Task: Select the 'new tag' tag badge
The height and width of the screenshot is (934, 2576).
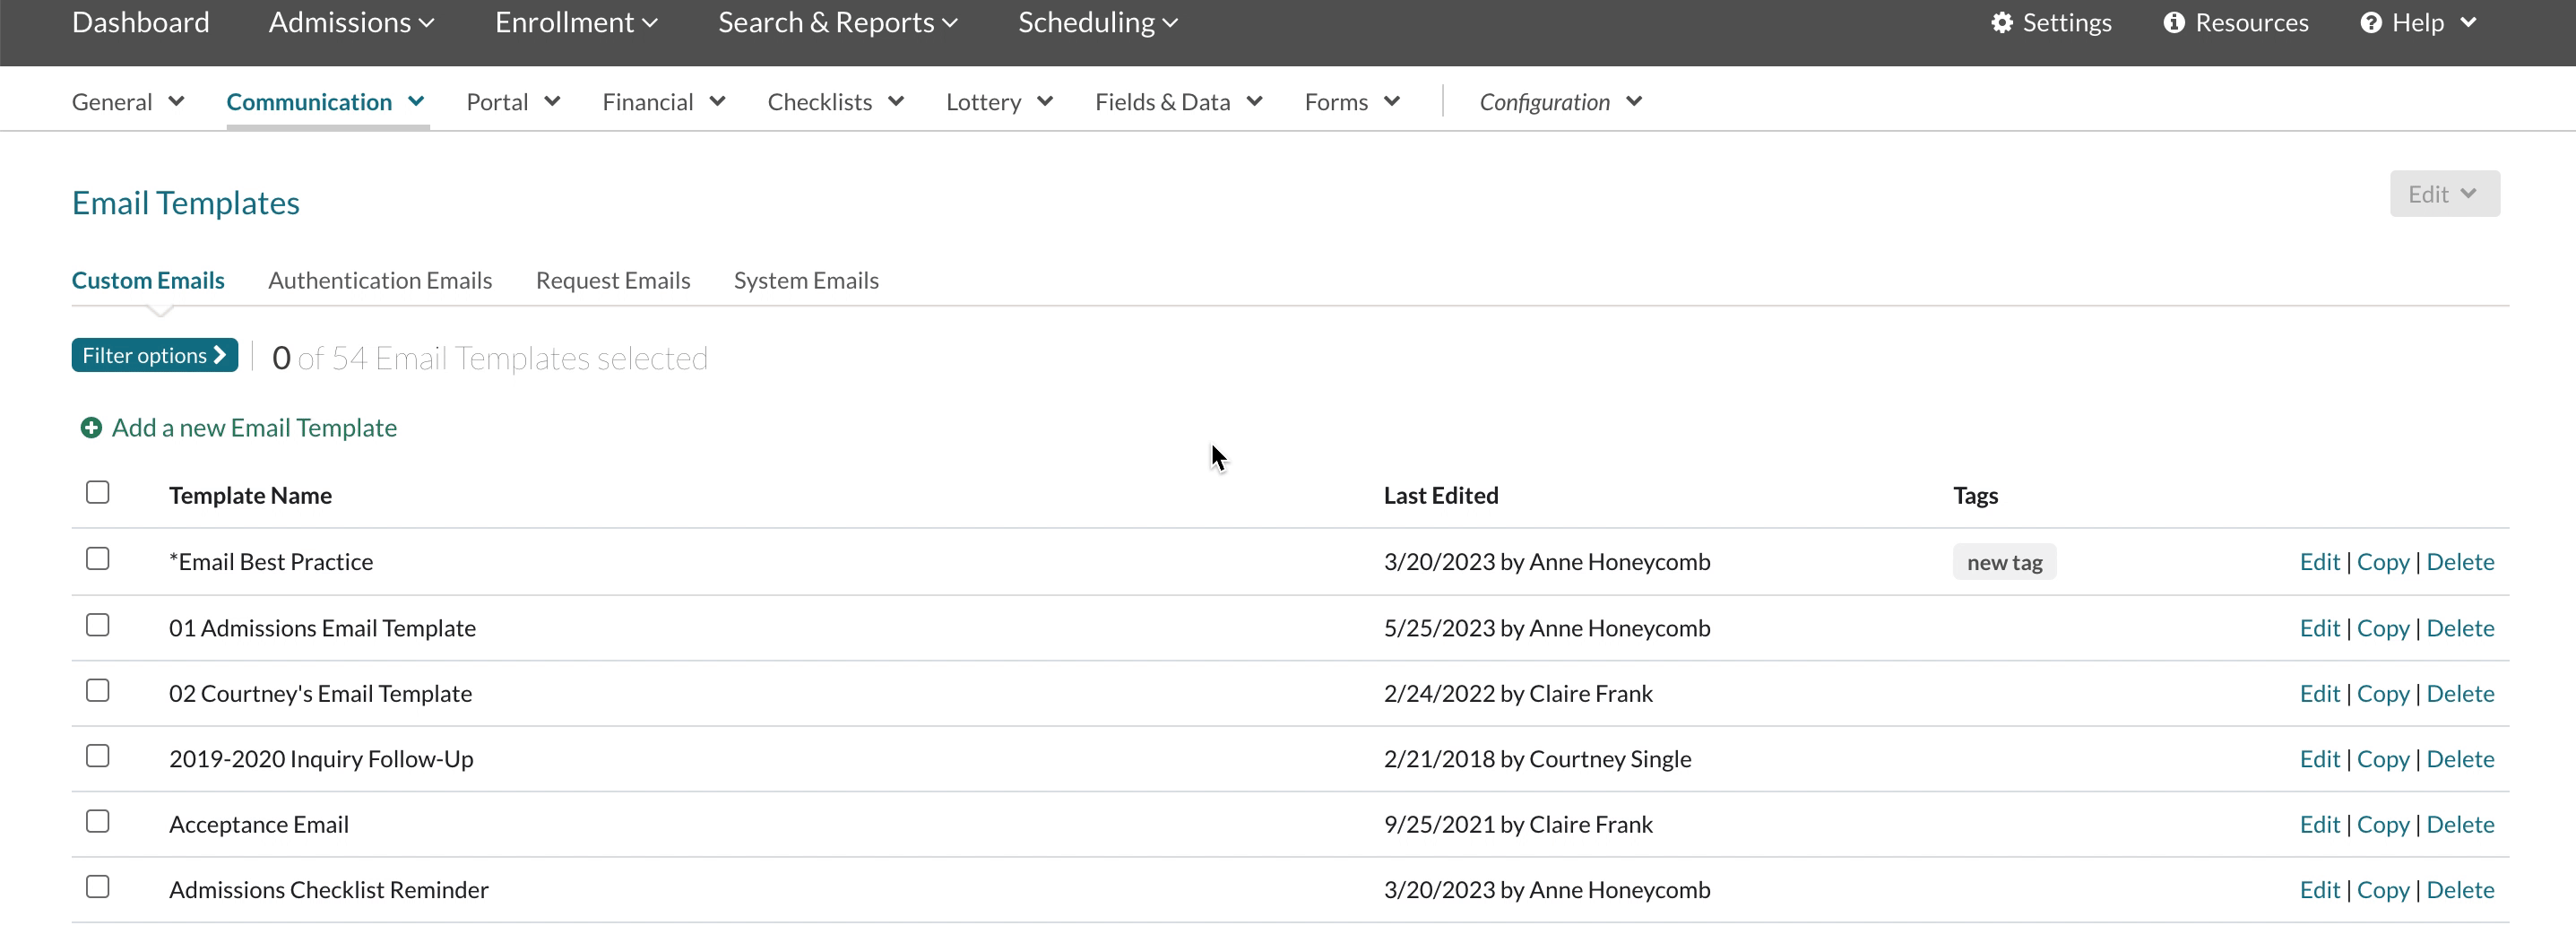Action: (2003, 562)
